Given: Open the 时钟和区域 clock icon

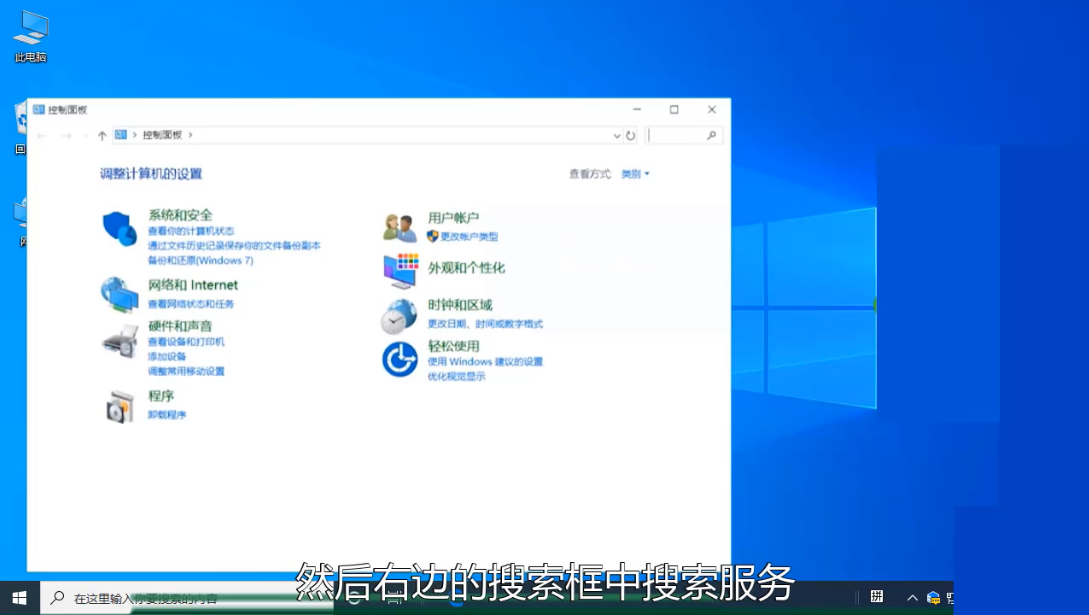Looking at the screenshot, I should click(399, 316).
